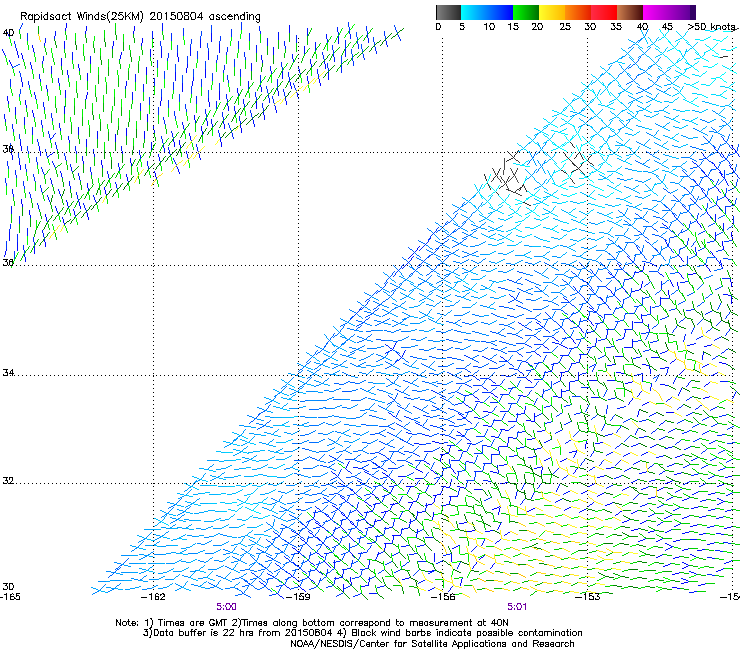Click longitude label '-165'
Screen dimensions: 740x650
pyautogui.click(x=10, y=597)
